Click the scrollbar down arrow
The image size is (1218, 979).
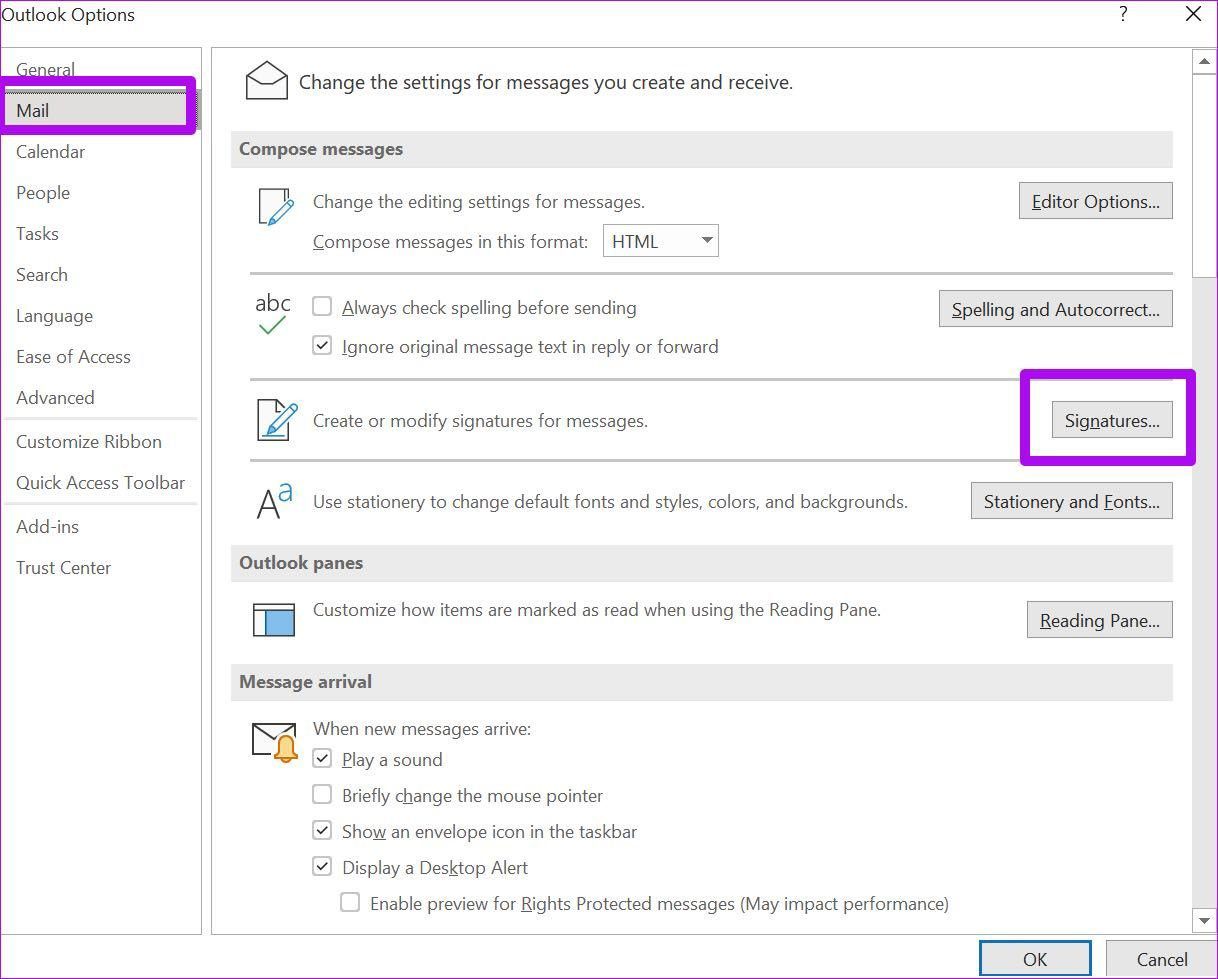[x=1204, y=920]
